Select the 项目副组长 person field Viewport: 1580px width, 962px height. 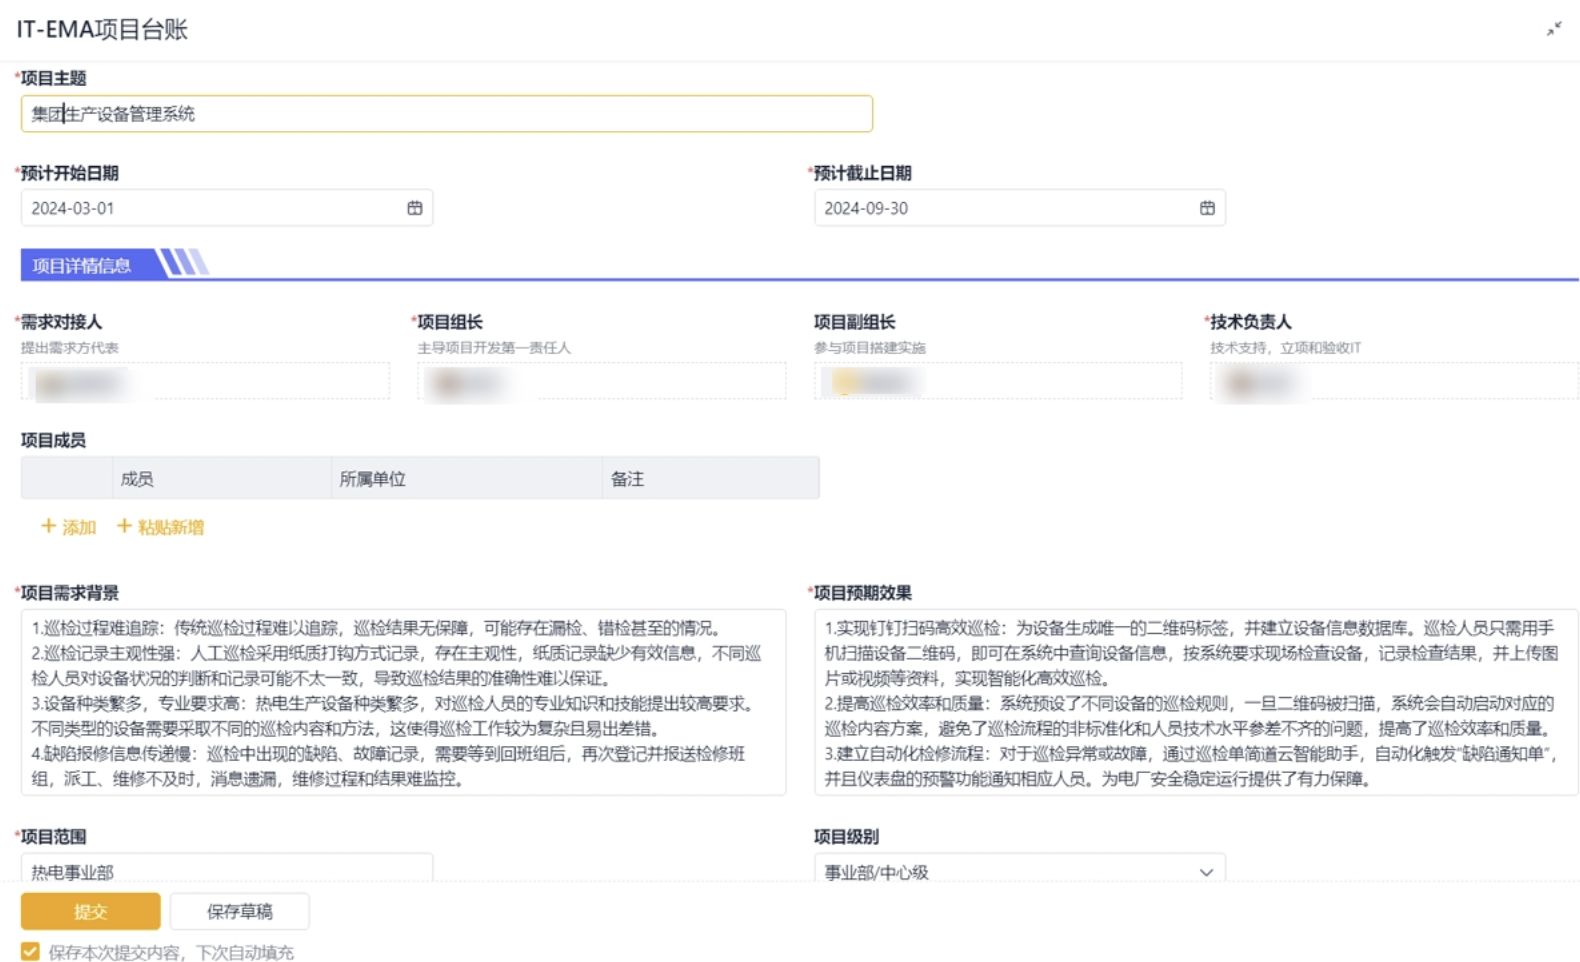(997, 382)
